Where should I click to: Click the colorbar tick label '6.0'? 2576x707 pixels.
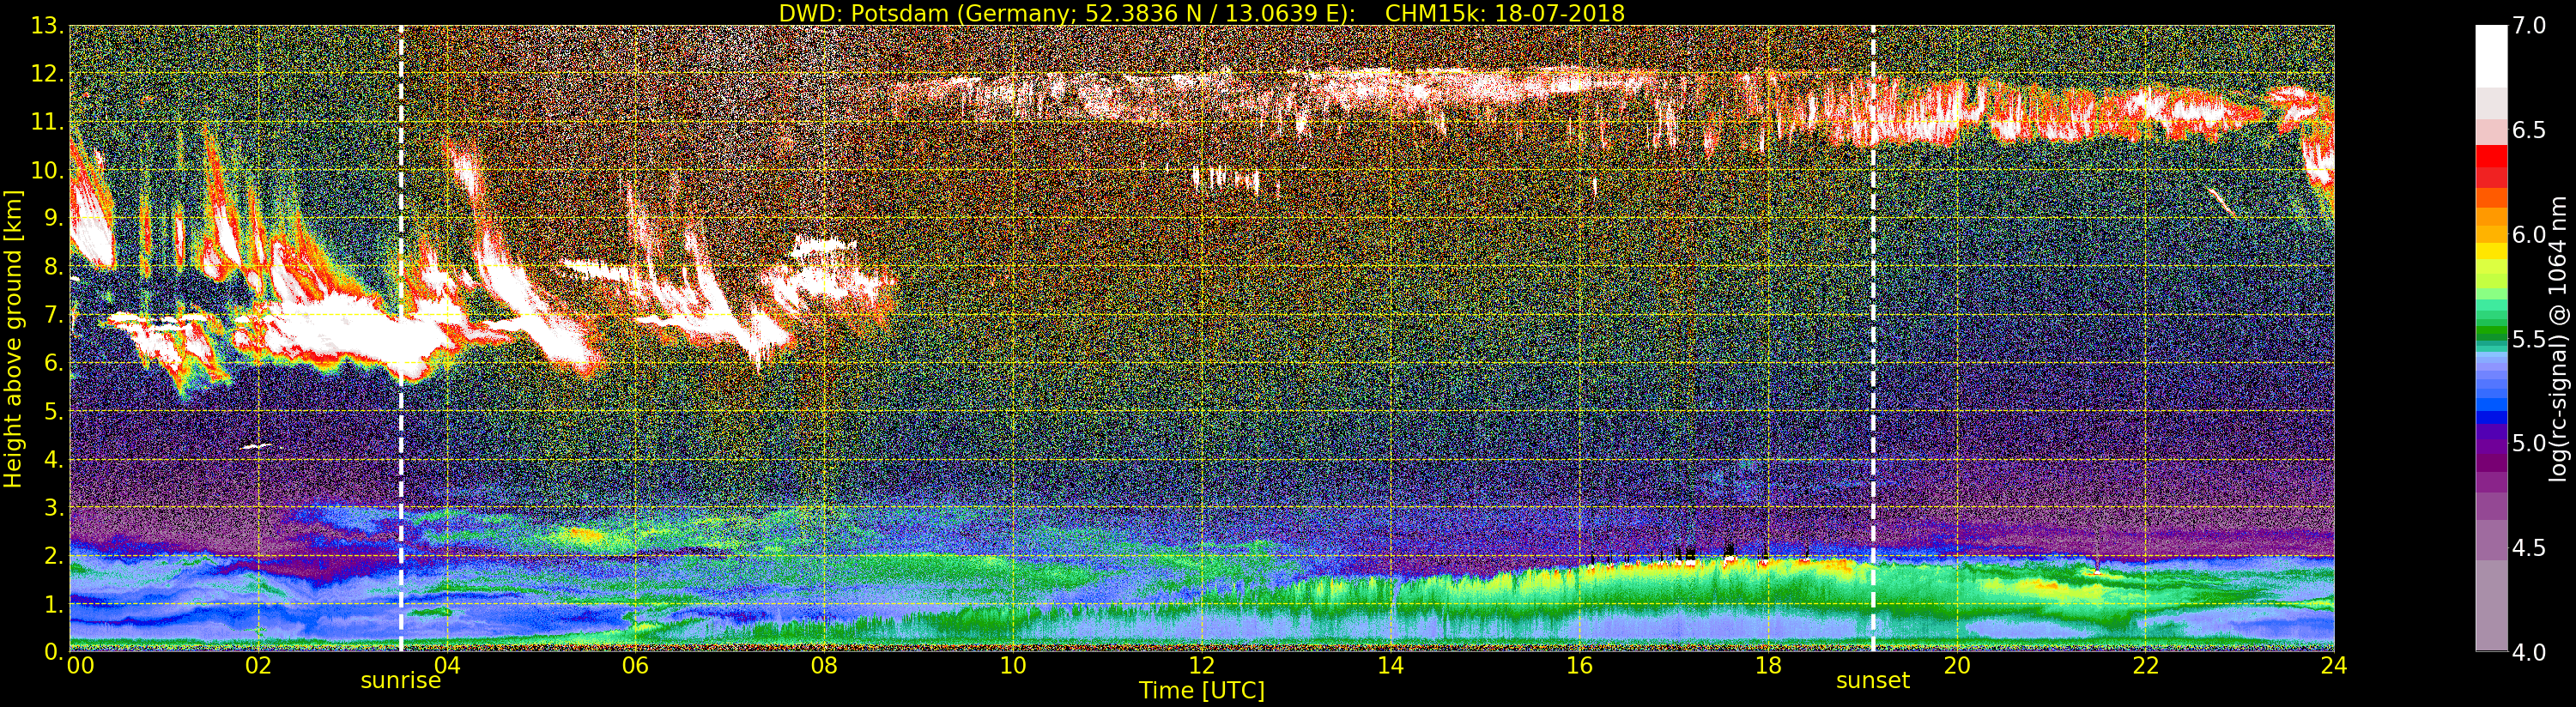click(2529, 235)
